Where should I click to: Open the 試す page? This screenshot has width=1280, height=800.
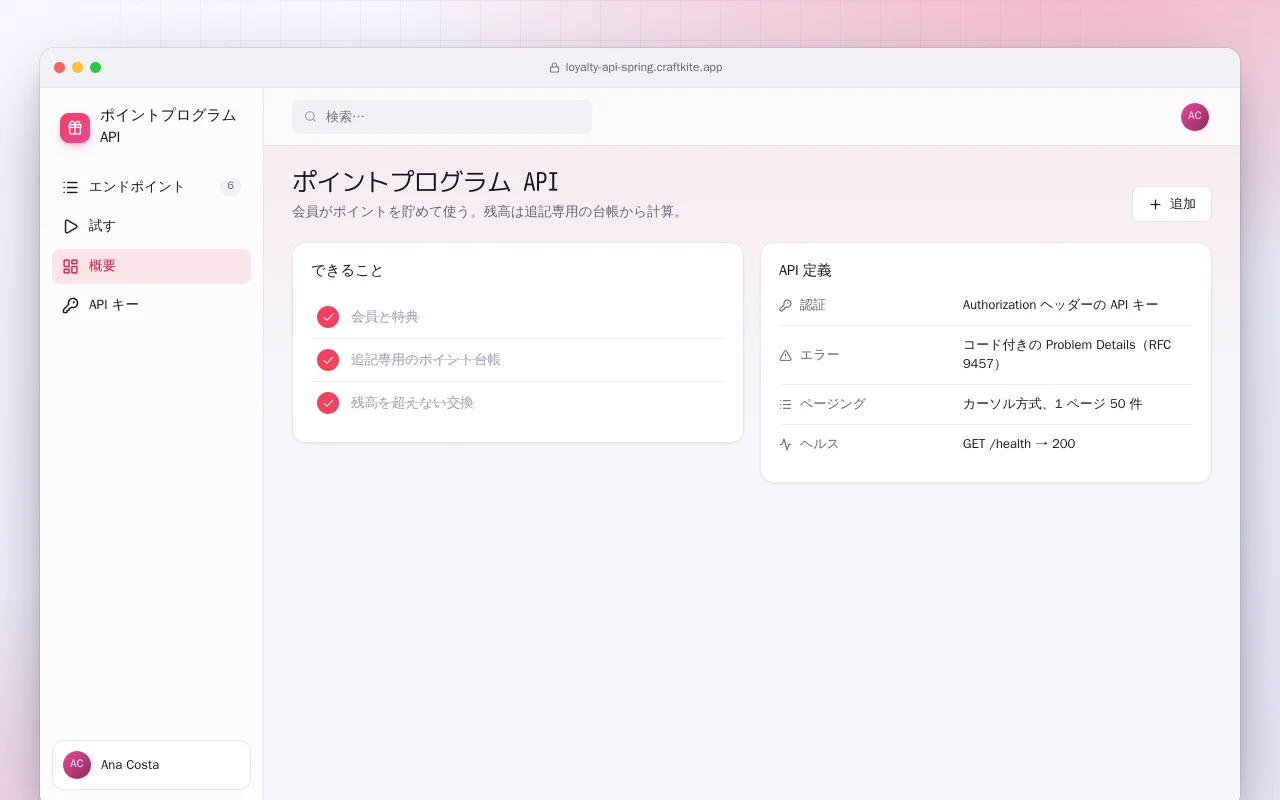click(151, 226)
